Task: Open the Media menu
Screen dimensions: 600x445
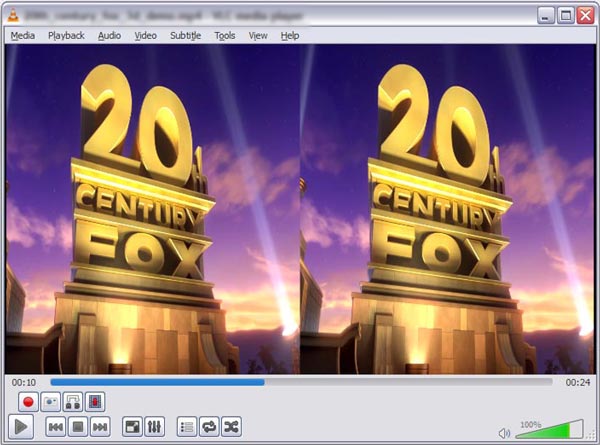Action: 23,36
